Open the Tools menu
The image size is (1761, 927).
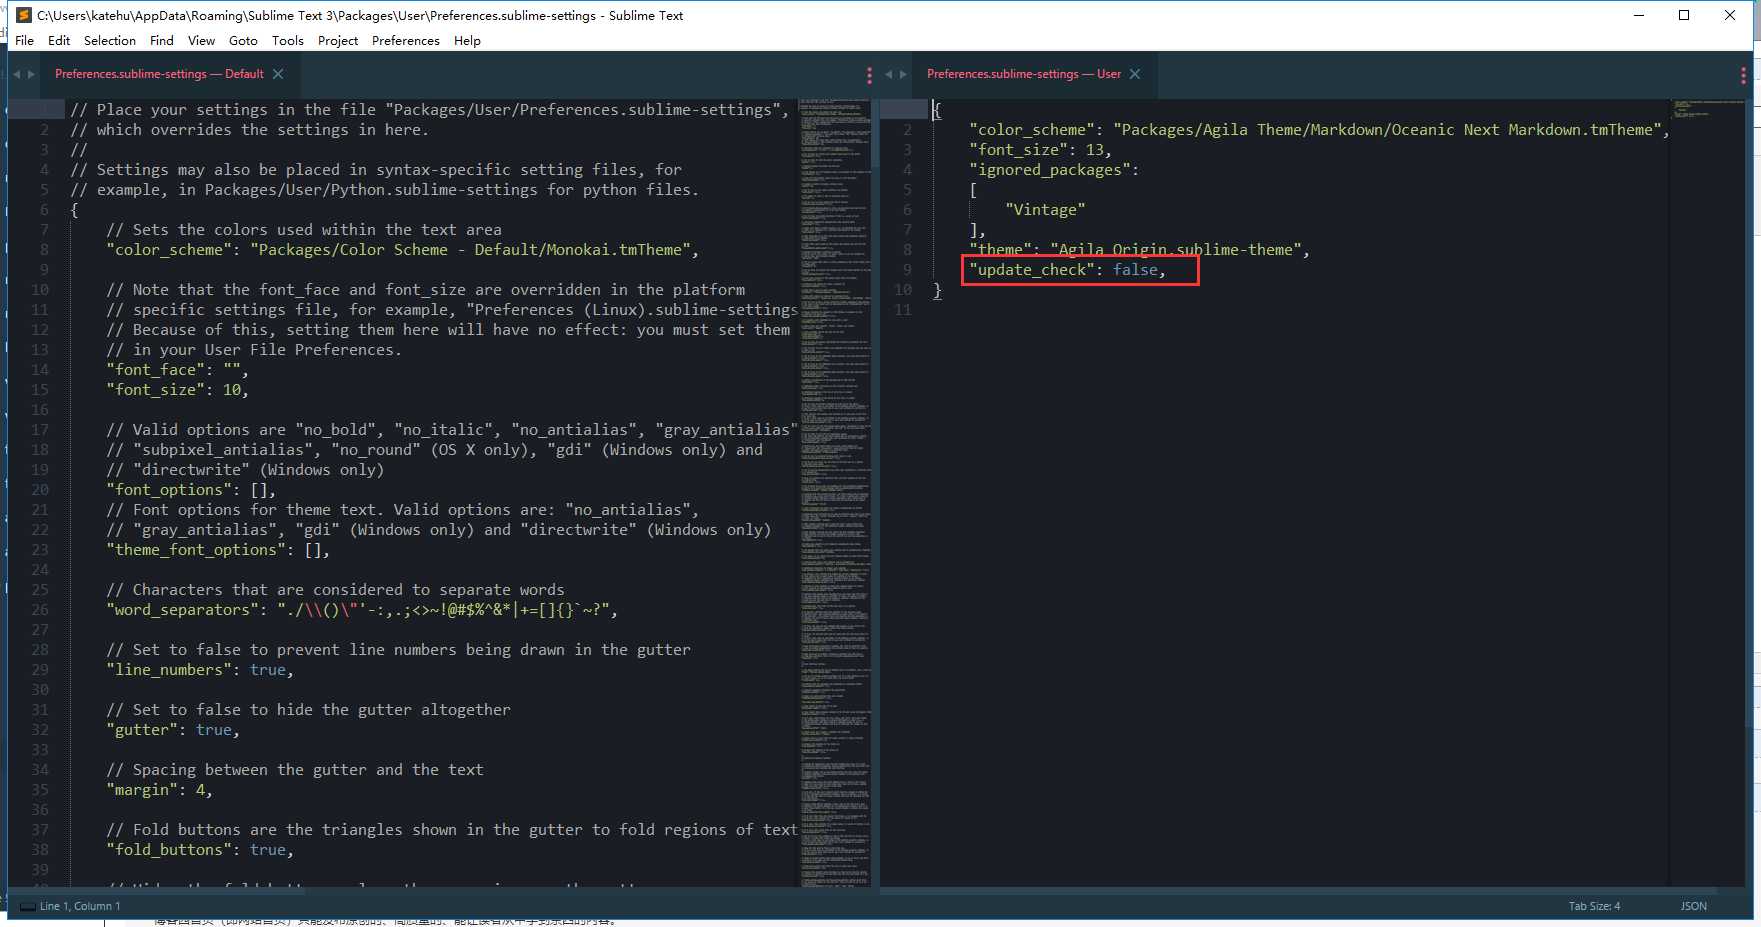pyautogui.click(x=288, y=41)
